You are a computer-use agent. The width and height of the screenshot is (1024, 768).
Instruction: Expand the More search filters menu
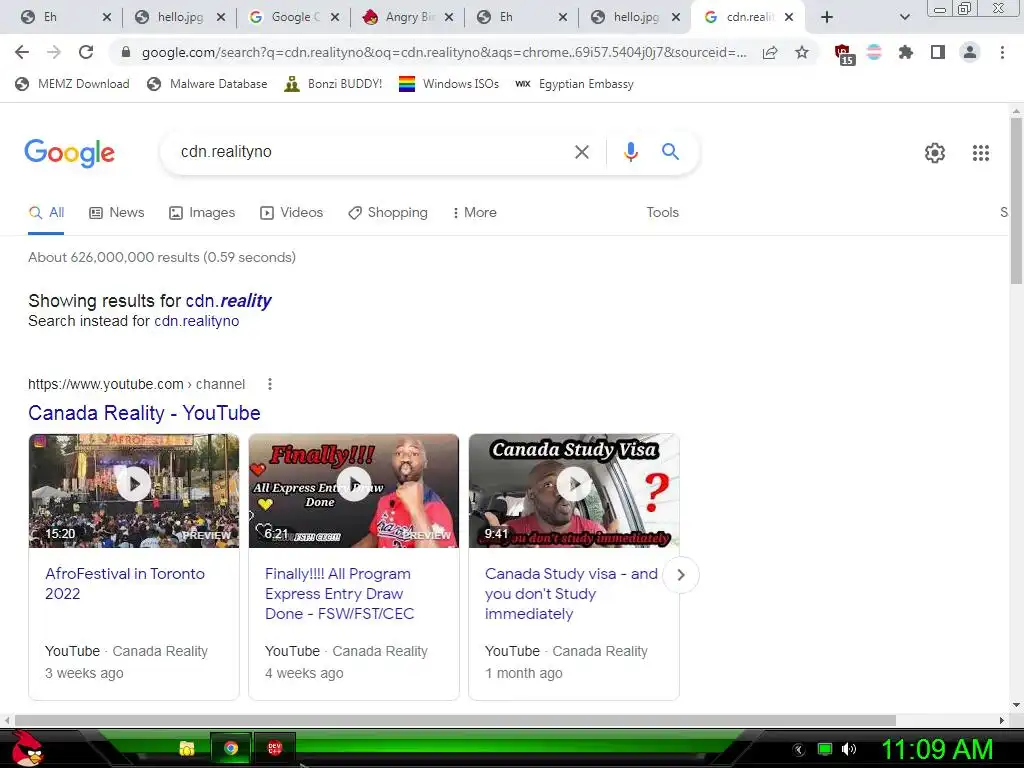(475, 212)
